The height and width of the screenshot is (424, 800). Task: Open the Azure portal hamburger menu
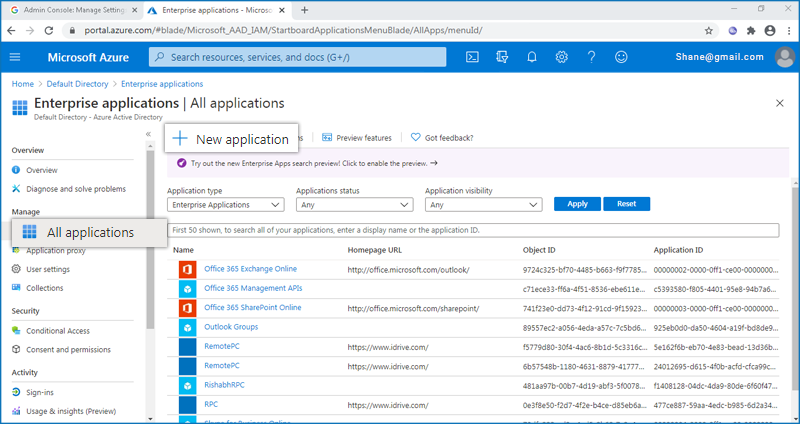15,57
